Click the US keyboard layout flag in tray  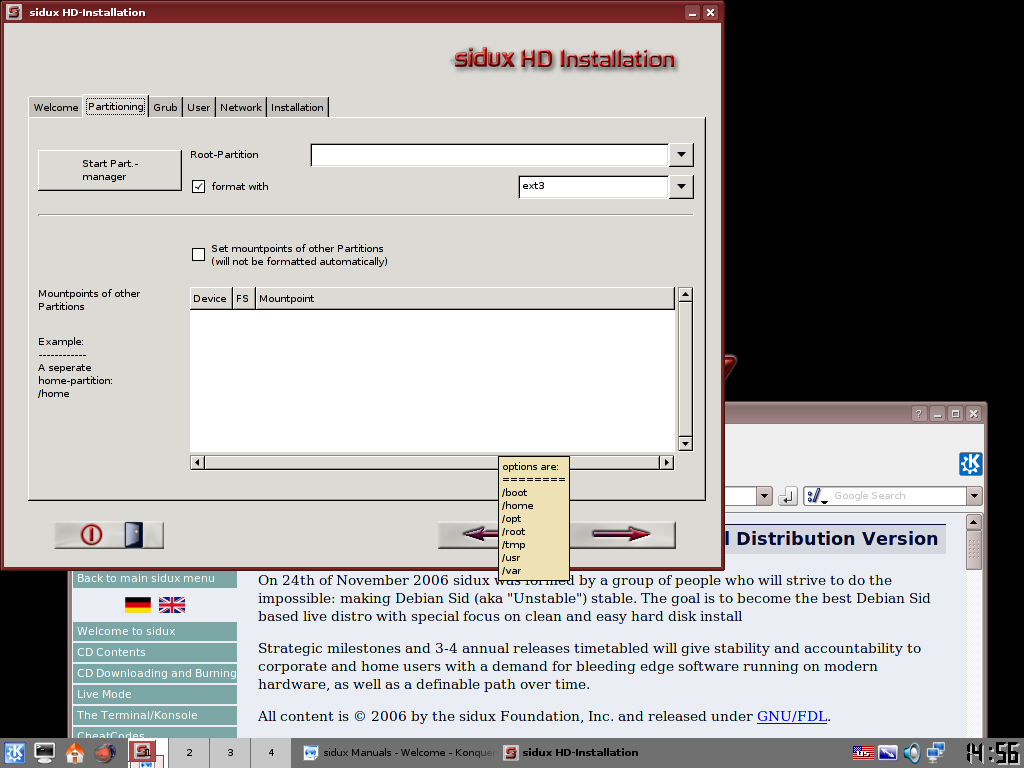(863, 753)
